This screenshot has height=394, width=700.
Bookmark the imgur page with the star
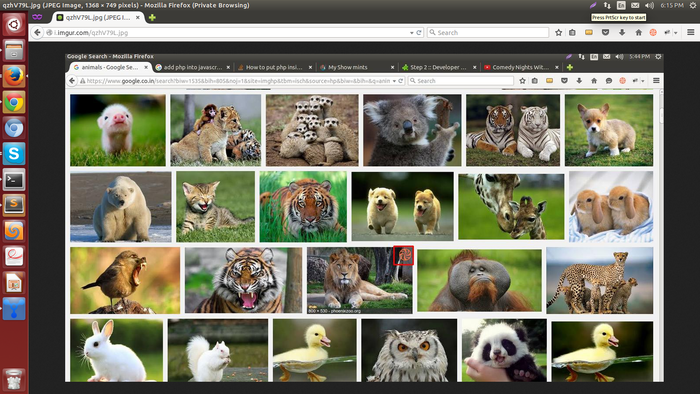coord(558,33)
